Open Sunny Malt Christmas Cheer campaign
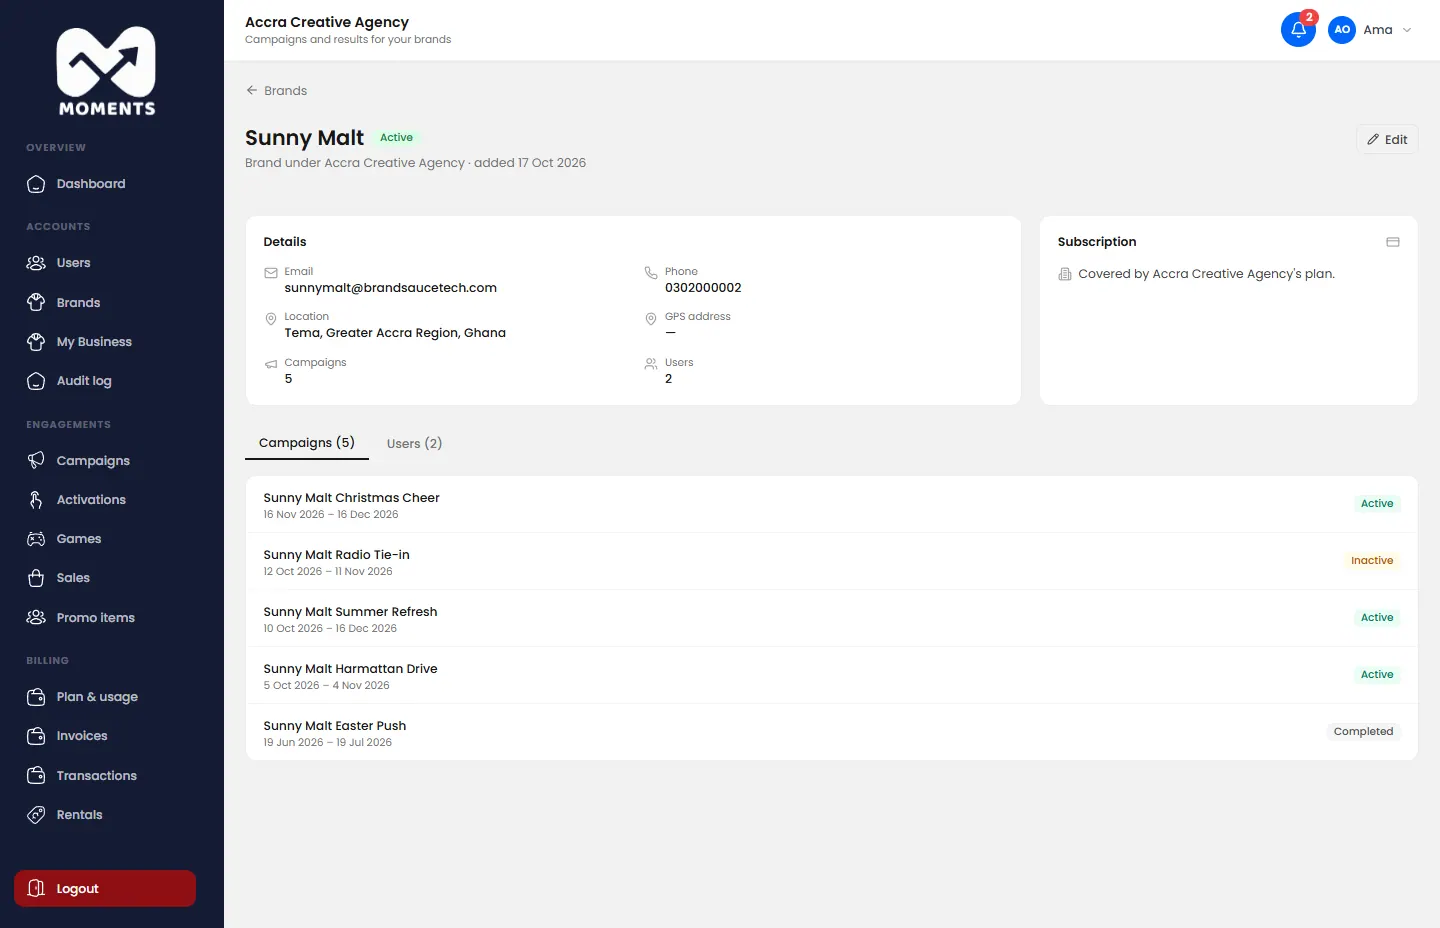Screen dimensions: 1440x928 pyautogui.click(x=832, y=504)
